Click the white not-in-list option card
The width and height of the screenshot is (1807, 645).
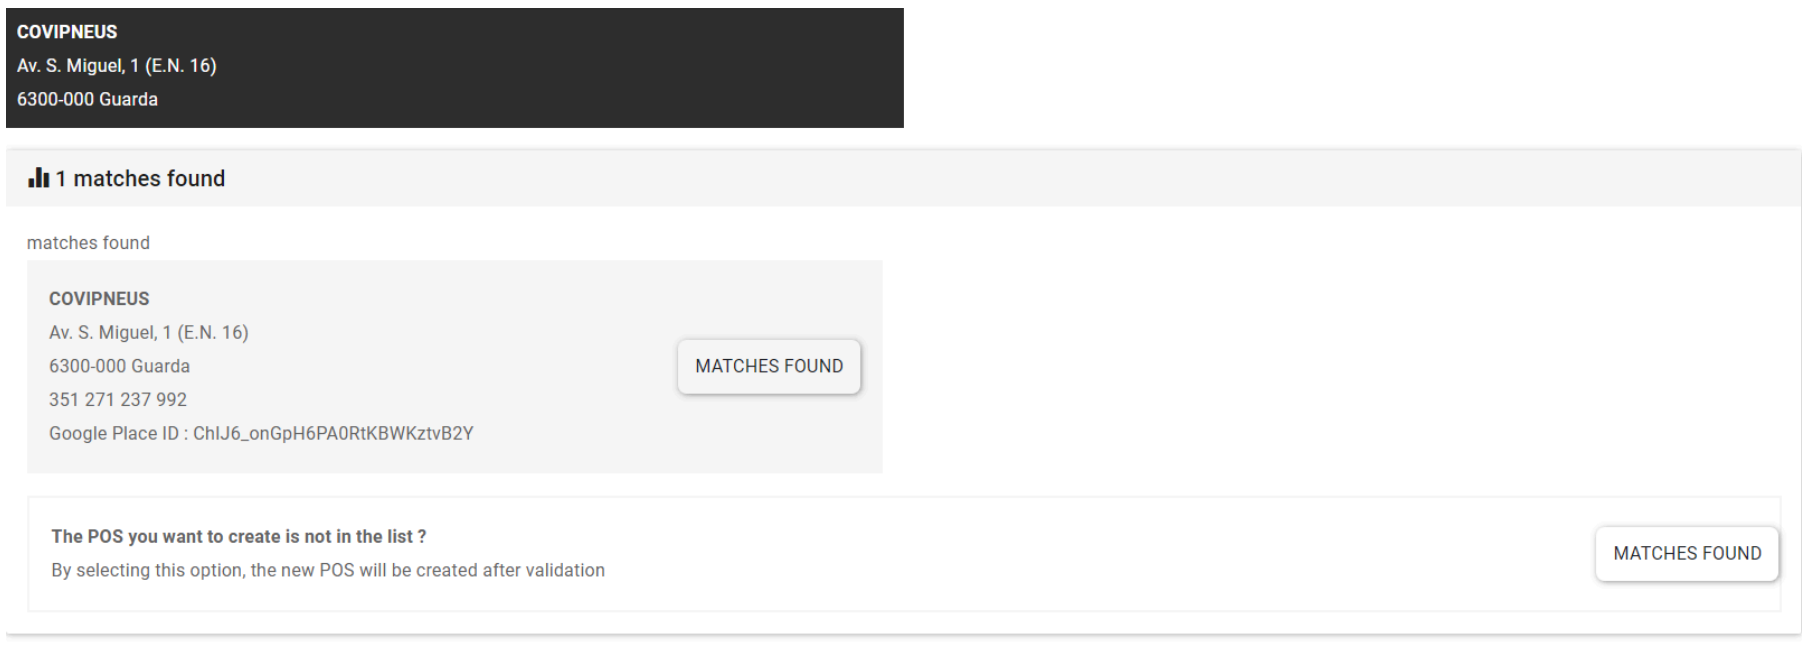coord(904,554)
